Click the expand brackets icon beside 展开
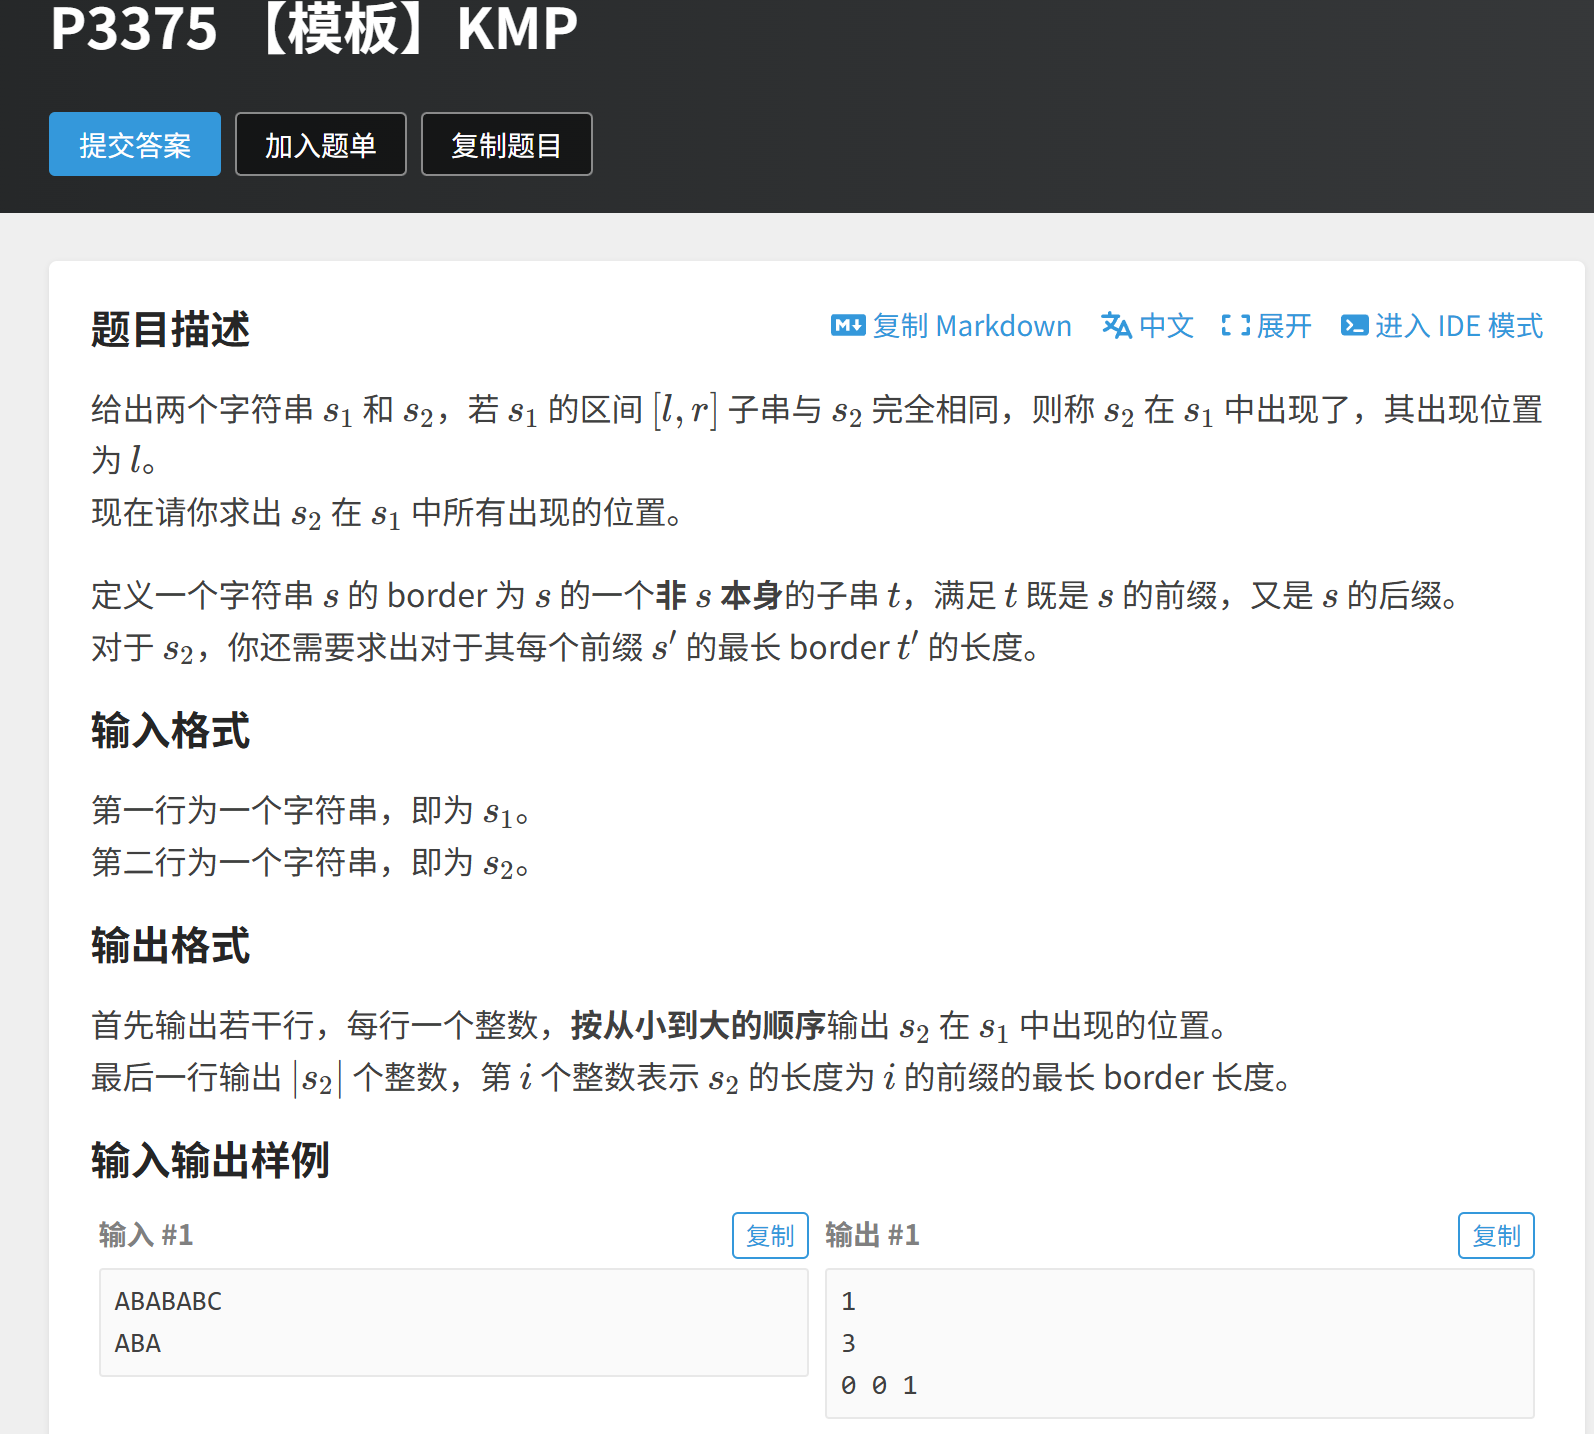 coord(1236,325)
